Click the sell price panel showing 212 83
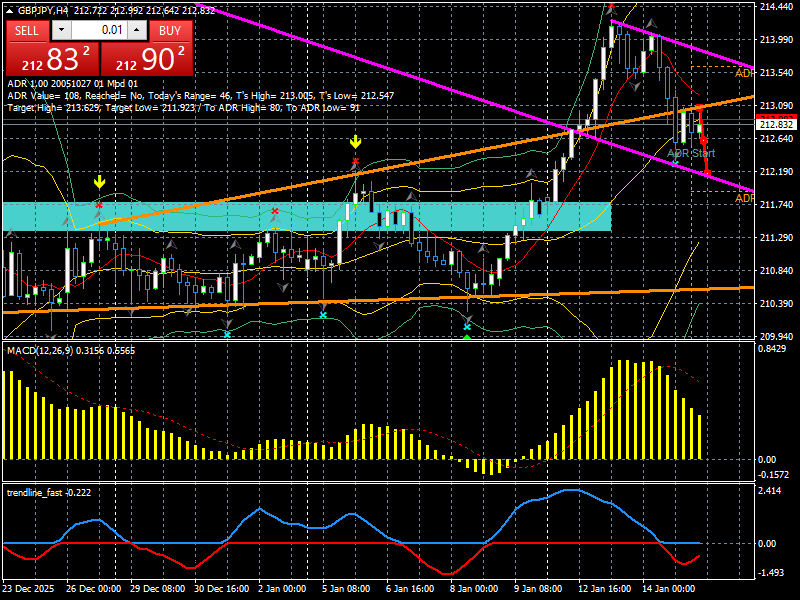The width and height of the screenshot is (800, 600). tap(52, 59)
